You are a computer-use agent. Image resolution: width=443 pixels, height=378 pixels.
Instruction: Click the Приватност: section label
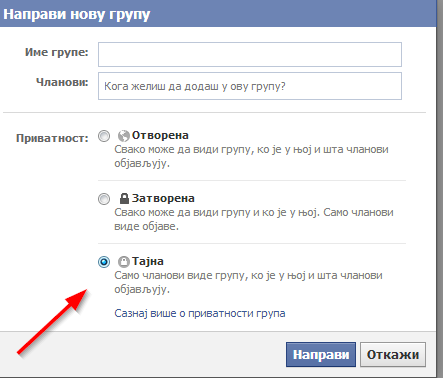(52, 138)
